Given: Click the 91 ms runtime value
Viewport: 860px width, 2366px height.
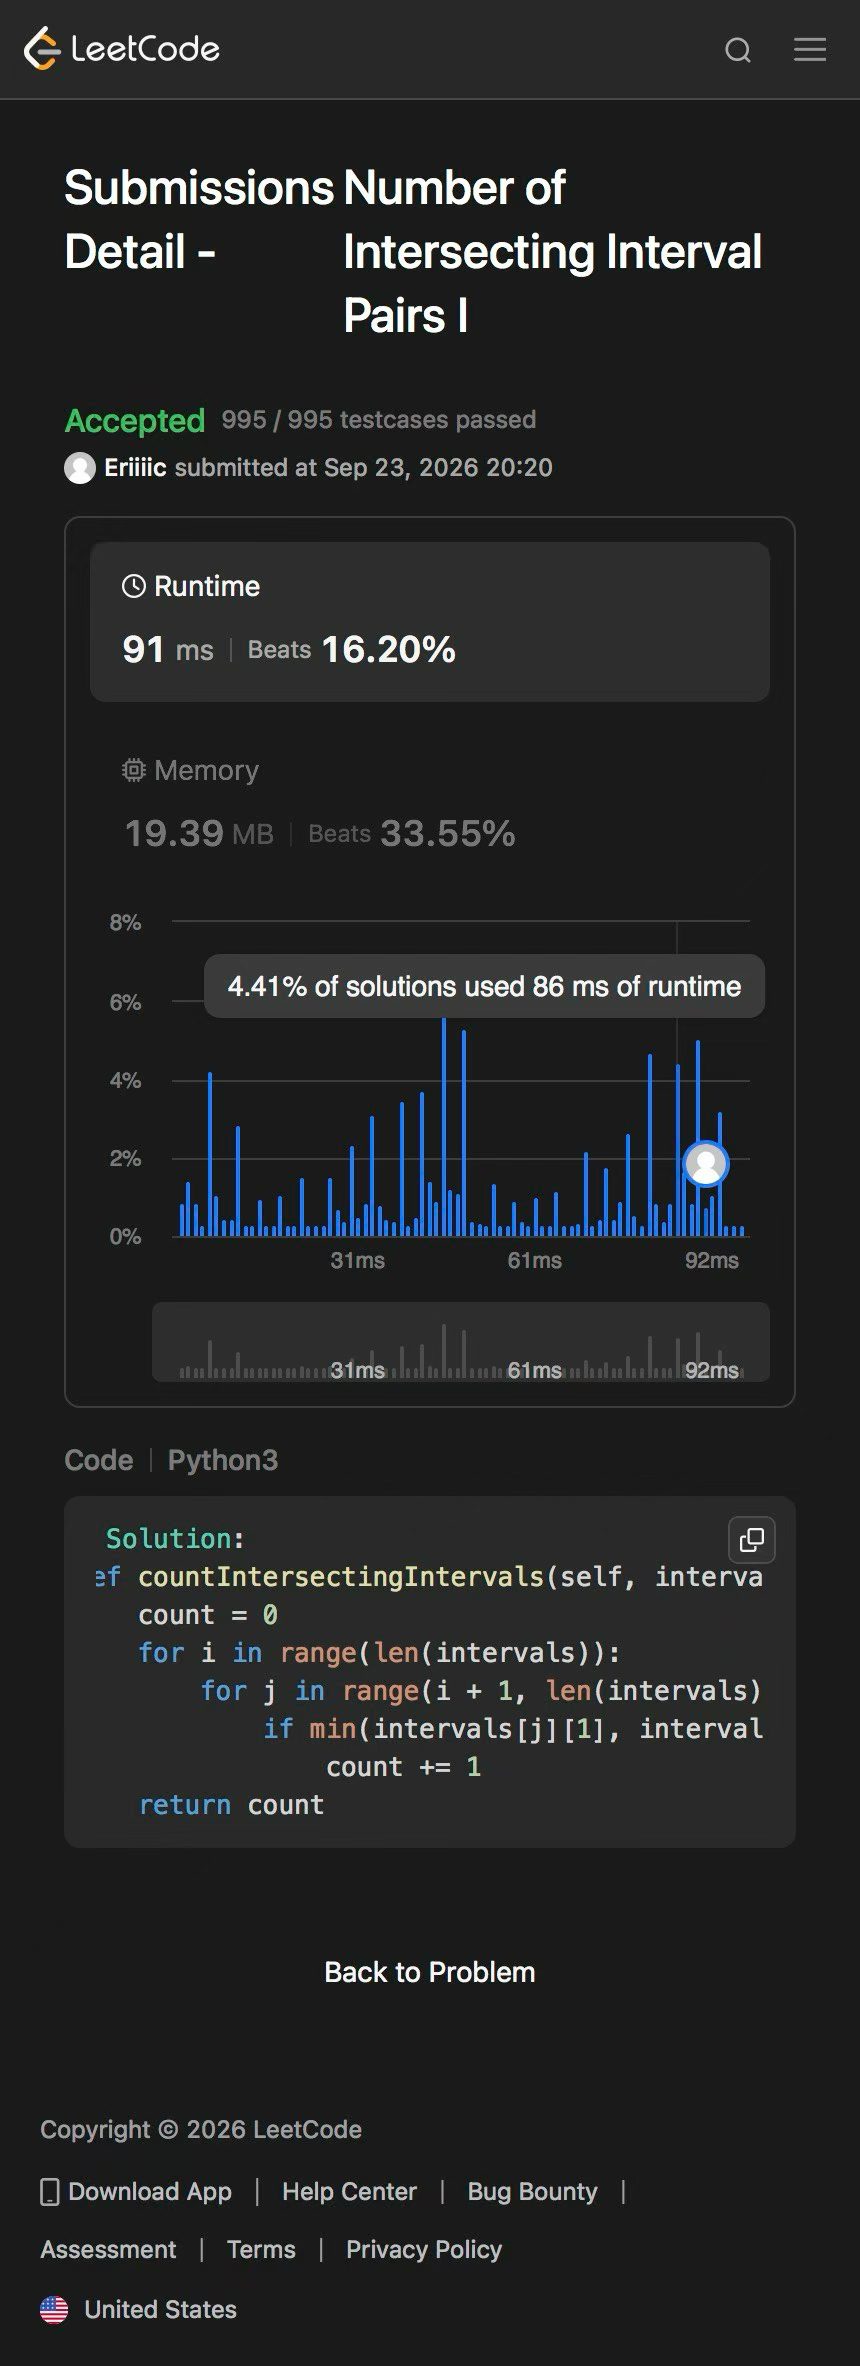Looking at the screenshot, I should [168, 650].
